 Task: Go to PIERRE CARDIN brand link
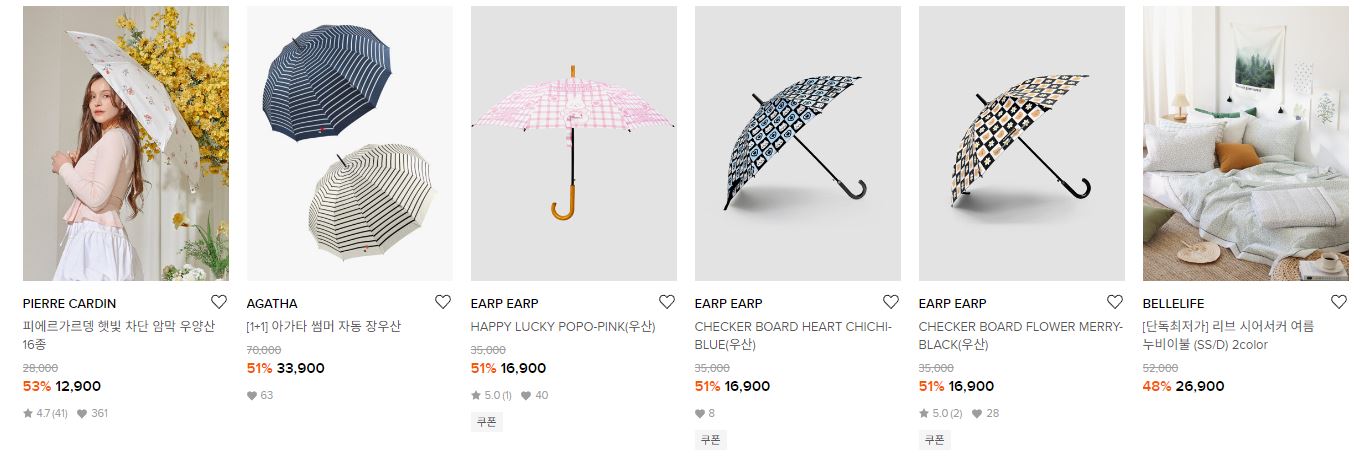click(69, 304)
